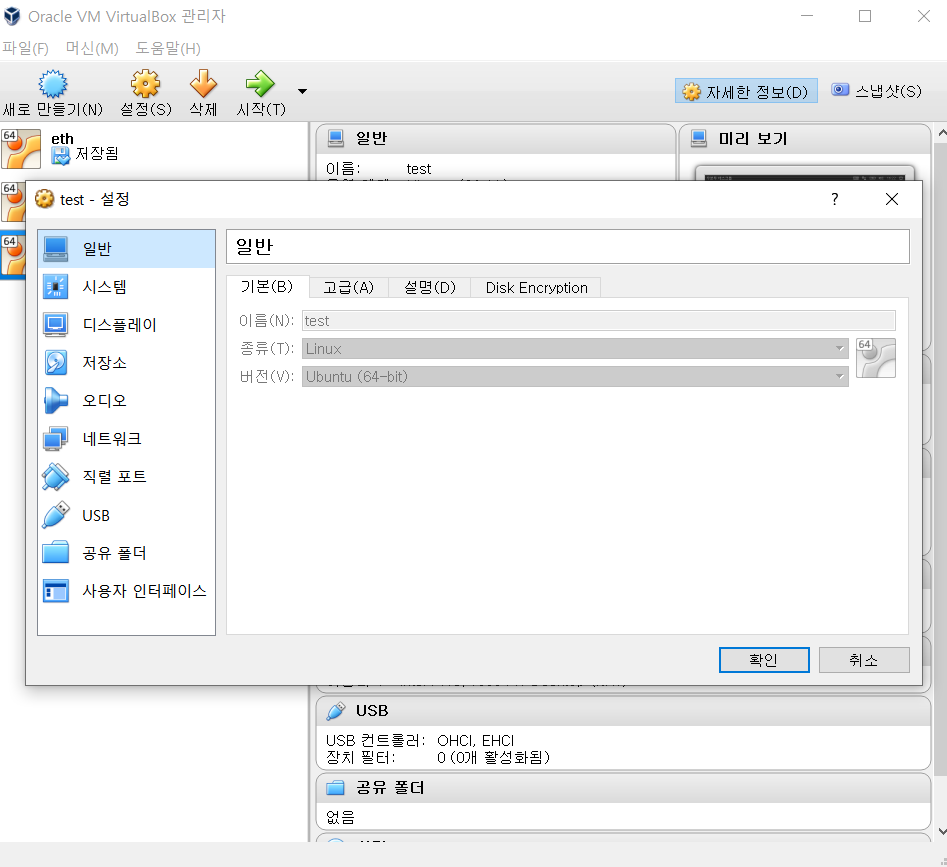The width and height of the screenshot is (947, 867).
Task: Click the saved state (저장됨) icon under eth
Action: [x=61, y=156]
